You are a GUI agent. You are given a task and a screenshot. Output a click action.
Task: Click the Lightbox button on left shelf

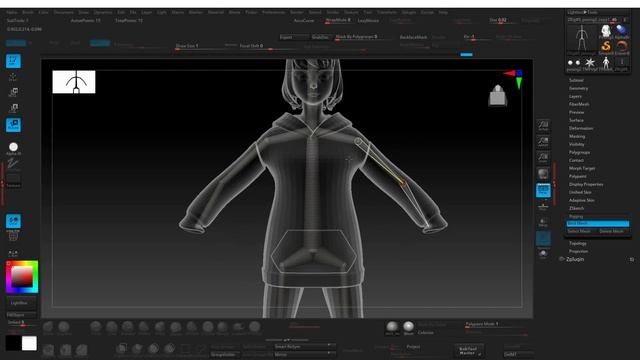click(21, 303)
